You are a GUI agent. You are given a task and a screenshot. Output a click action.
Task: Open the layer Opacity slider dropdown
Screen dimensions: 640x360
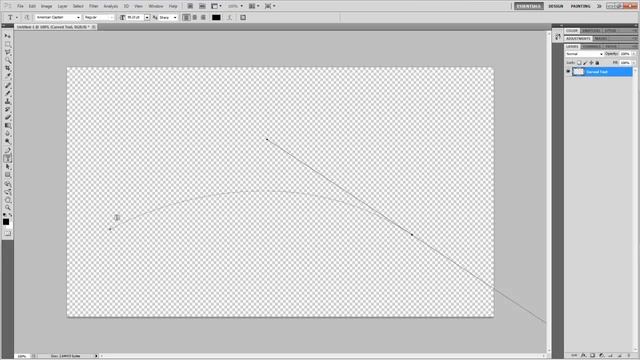pyautogui.click(x=634, y=54)
